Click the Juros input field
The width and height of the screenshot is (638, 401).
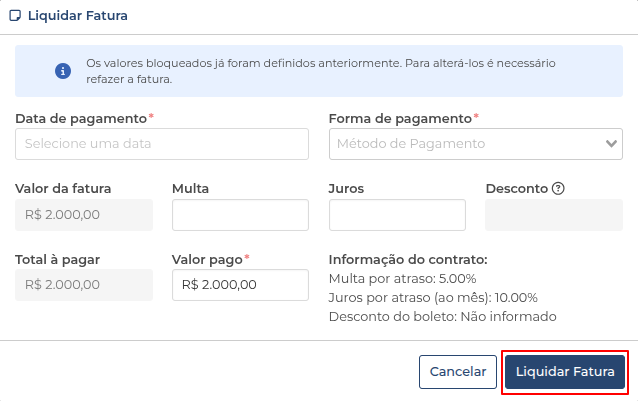397,215
